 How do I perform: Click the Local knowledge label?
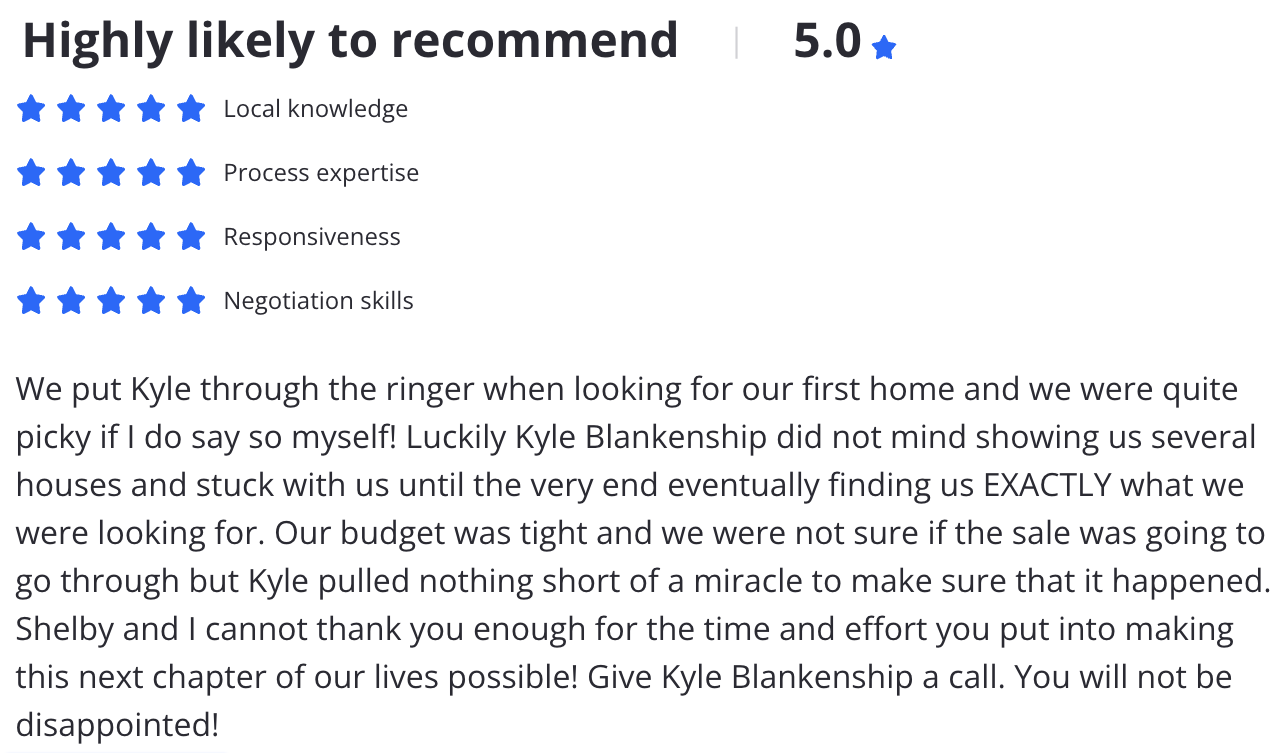pyautogui.click(x=316, y=108)
